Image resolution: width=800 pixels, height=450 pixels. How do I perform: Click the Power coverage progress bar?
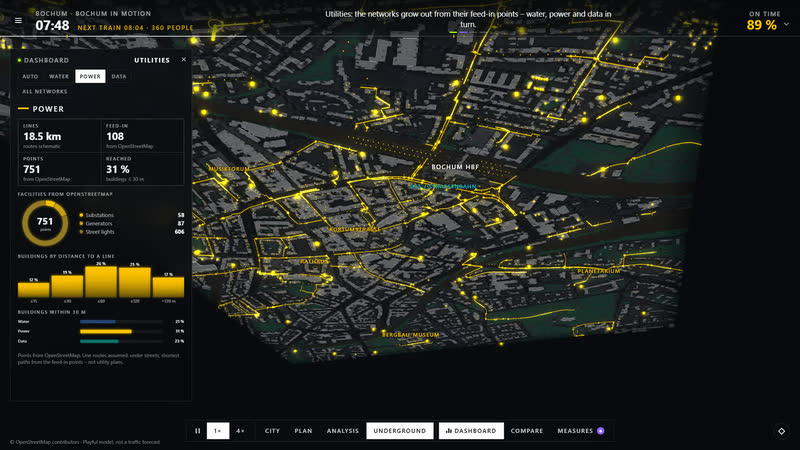[x=121, y=332]
